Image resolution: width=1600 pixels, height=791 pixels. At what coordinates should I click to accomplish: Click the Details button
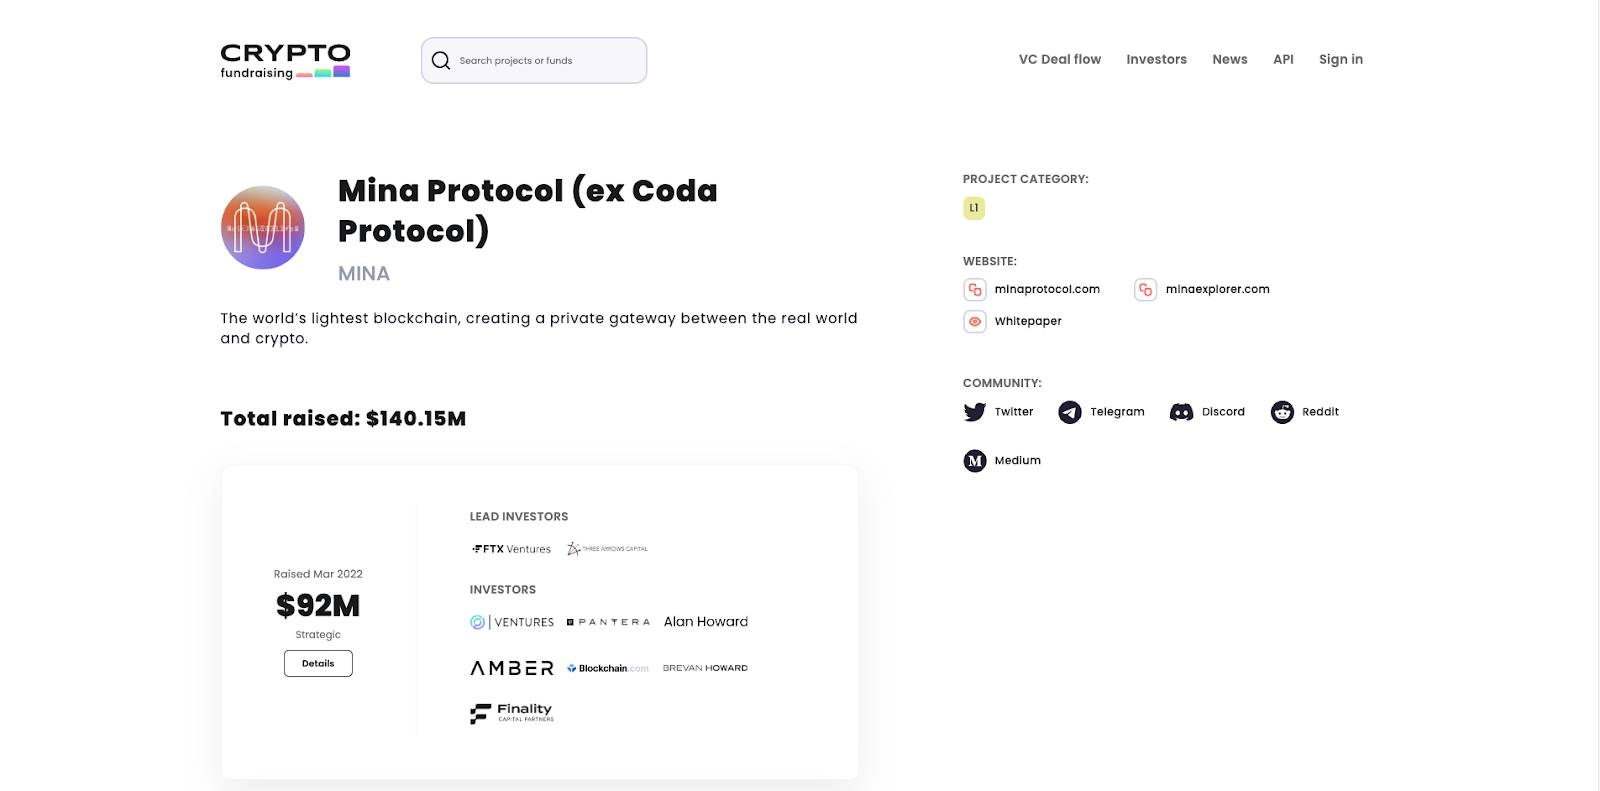[x=318, y=664]
